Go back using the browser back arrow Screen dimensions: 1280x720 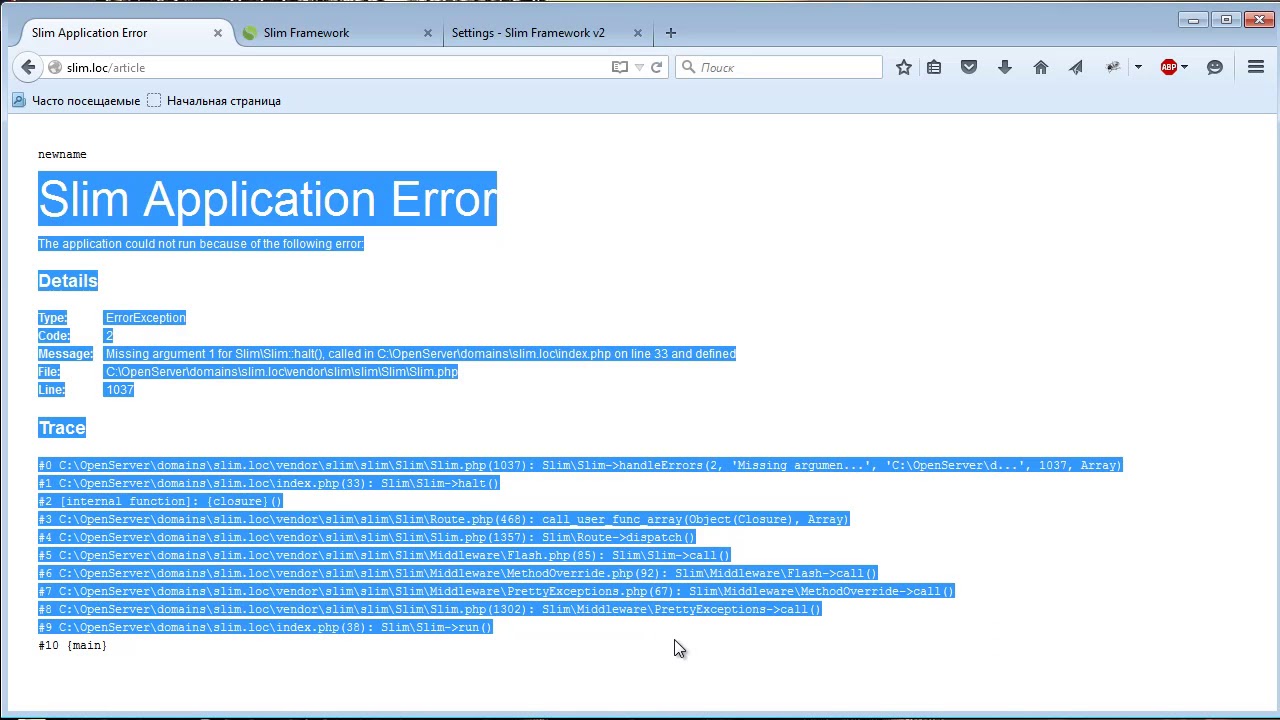point(28,67)
